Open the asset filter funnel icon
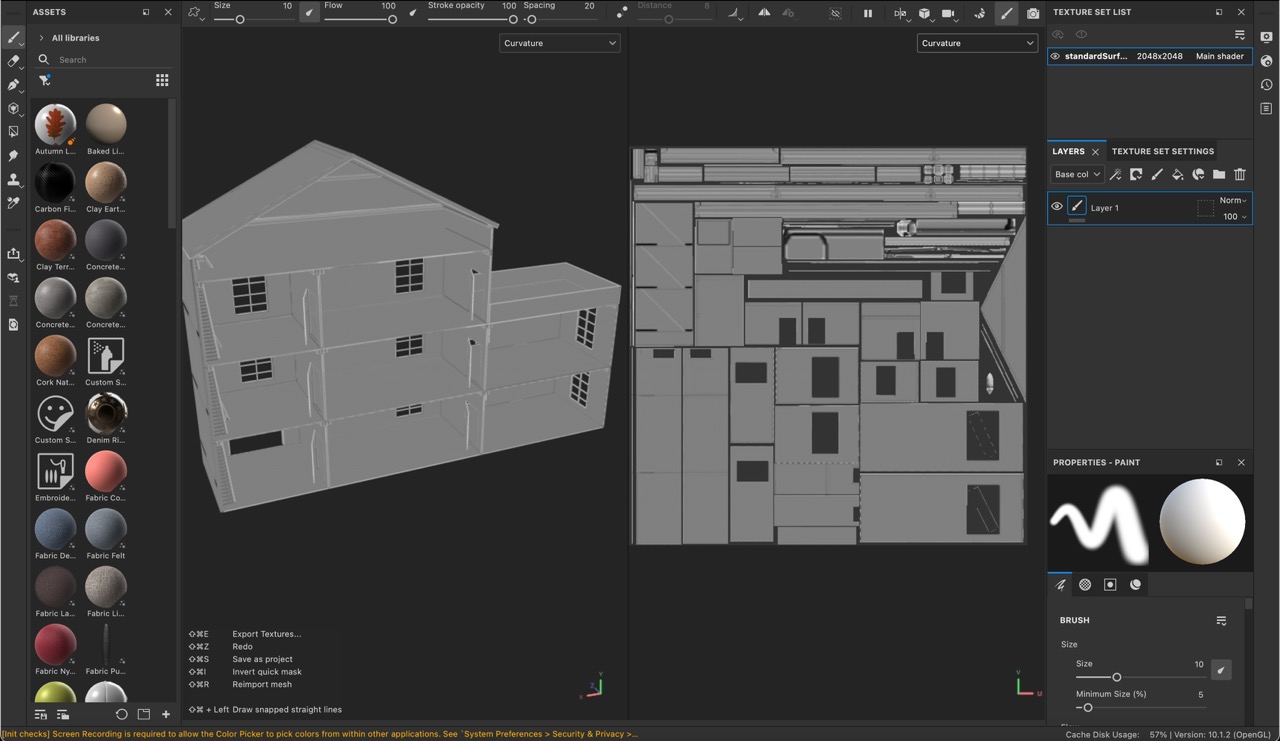The image size is (1280, 741). coord(45,81)
